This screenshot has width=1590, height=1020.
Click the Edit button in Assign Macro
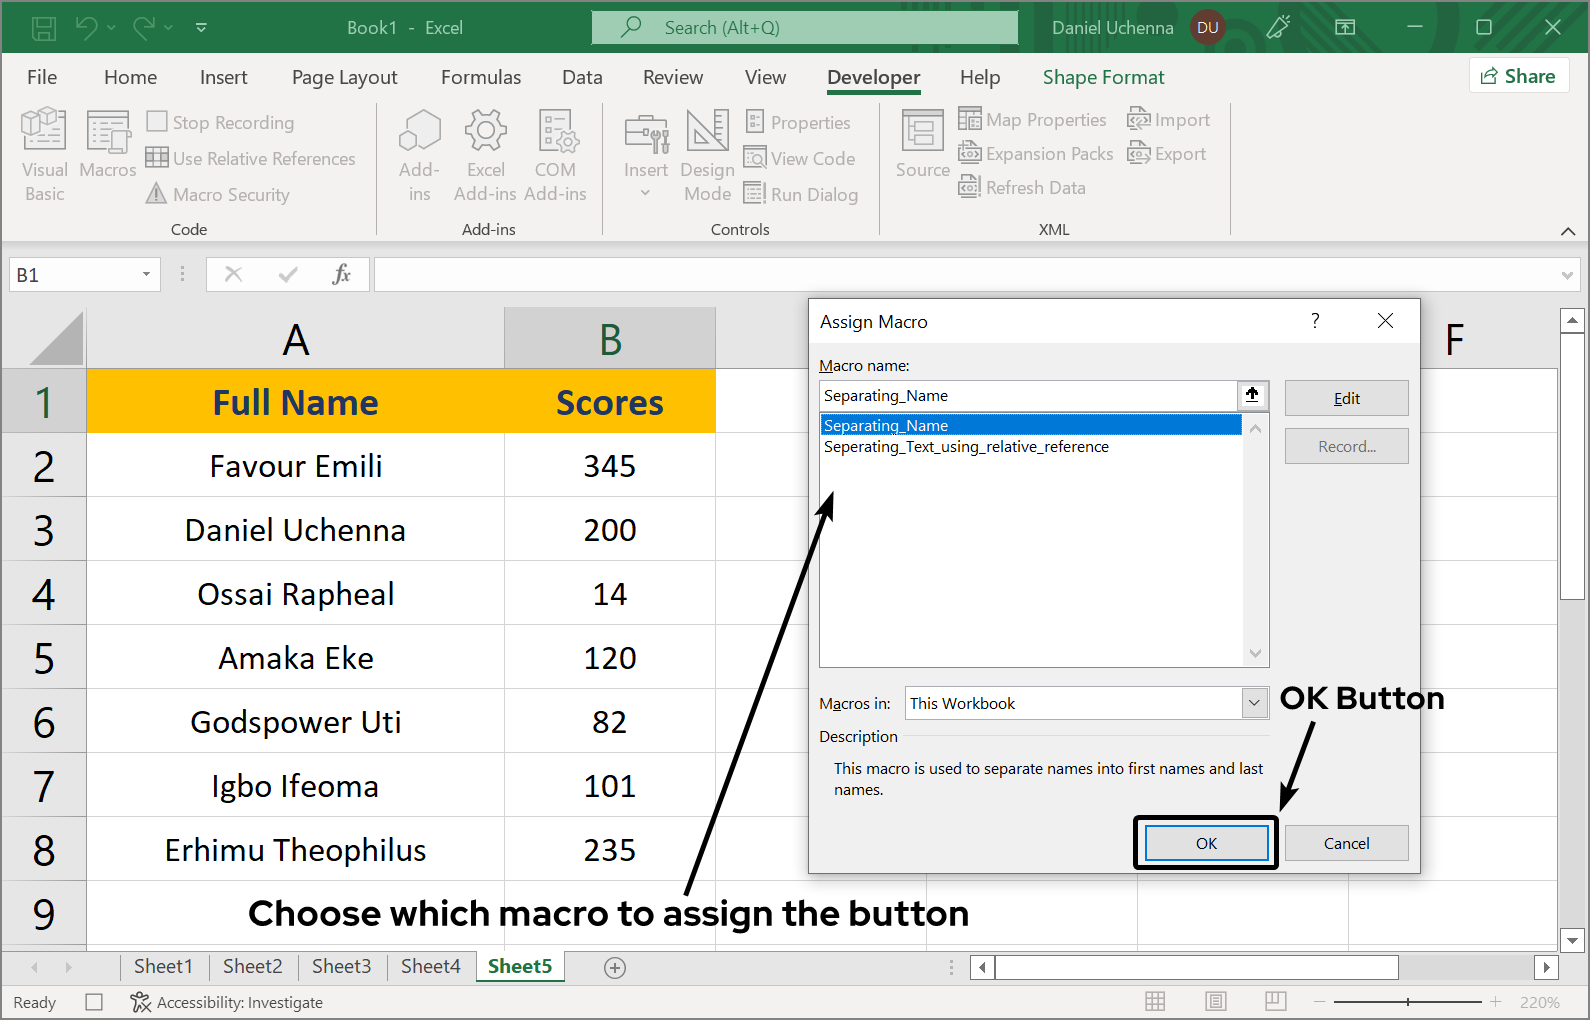click(x=1346, y=398)
